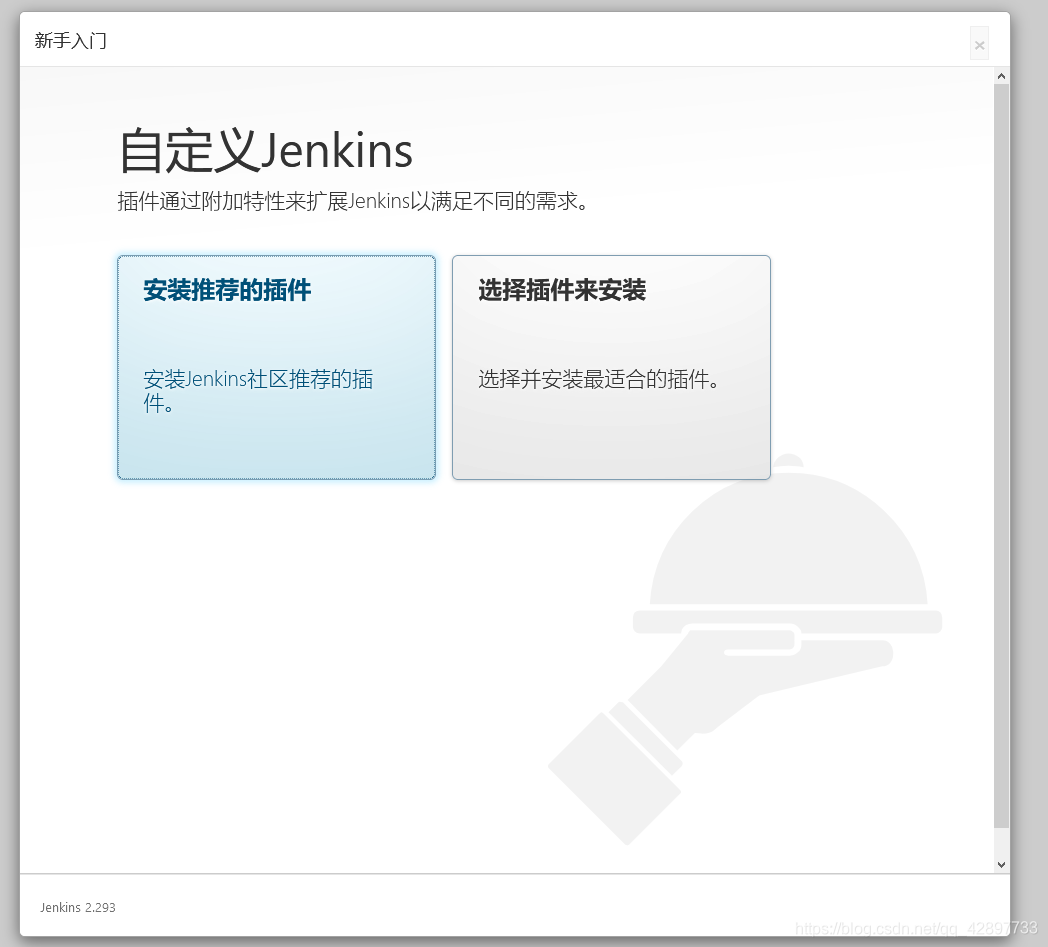Viewport: 1048px width, 947px height.
Task: Close the 新手入门 dialog with the X
Action: tap(979, 44)
